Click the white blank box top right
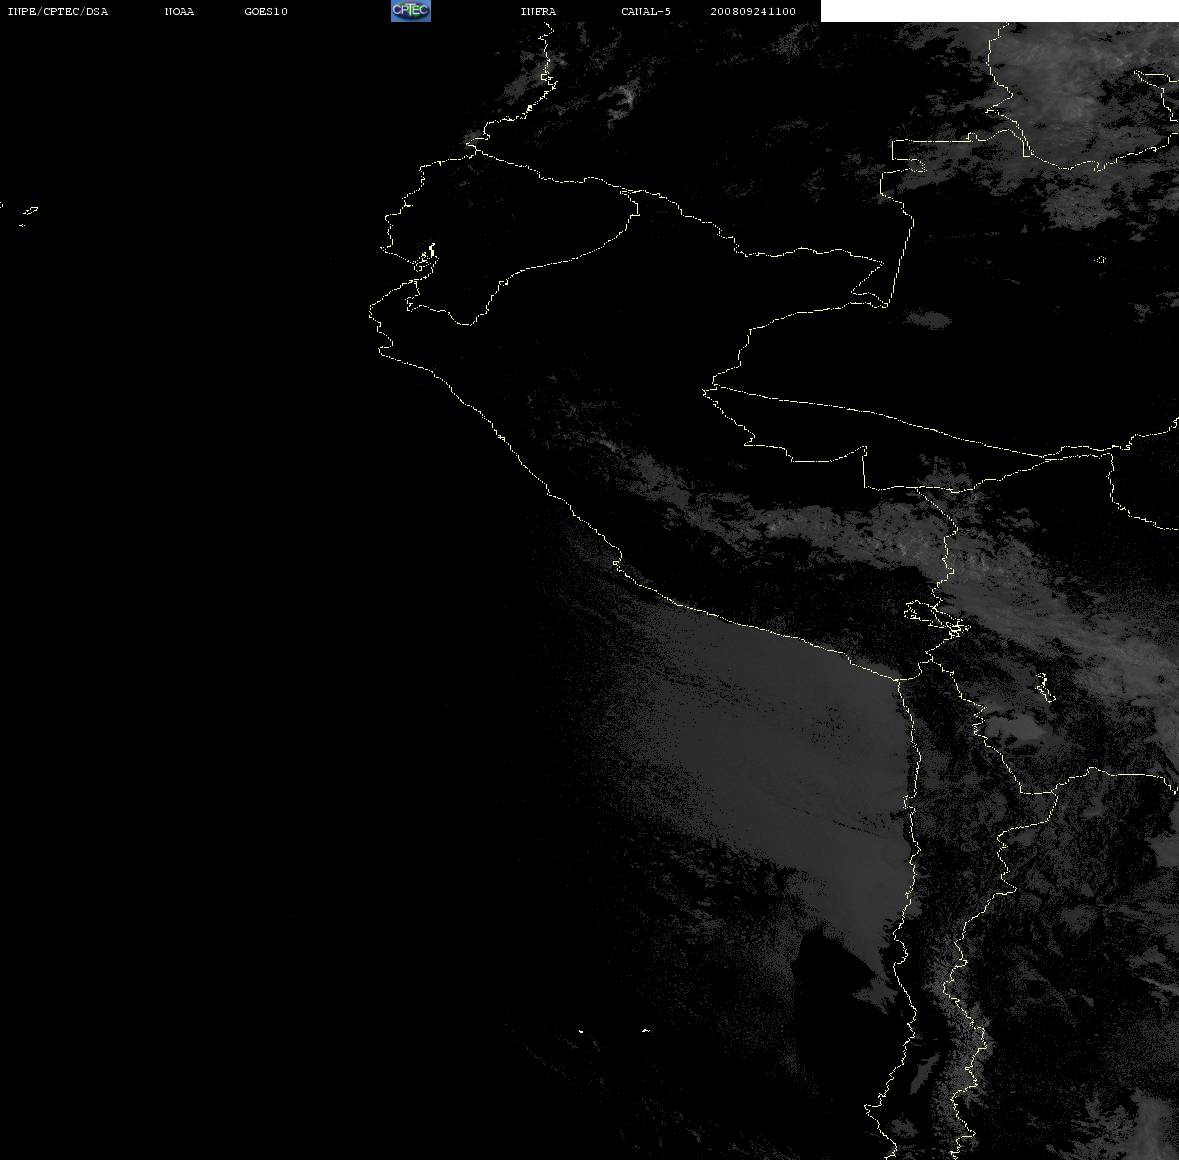 [x=999, y=11]
